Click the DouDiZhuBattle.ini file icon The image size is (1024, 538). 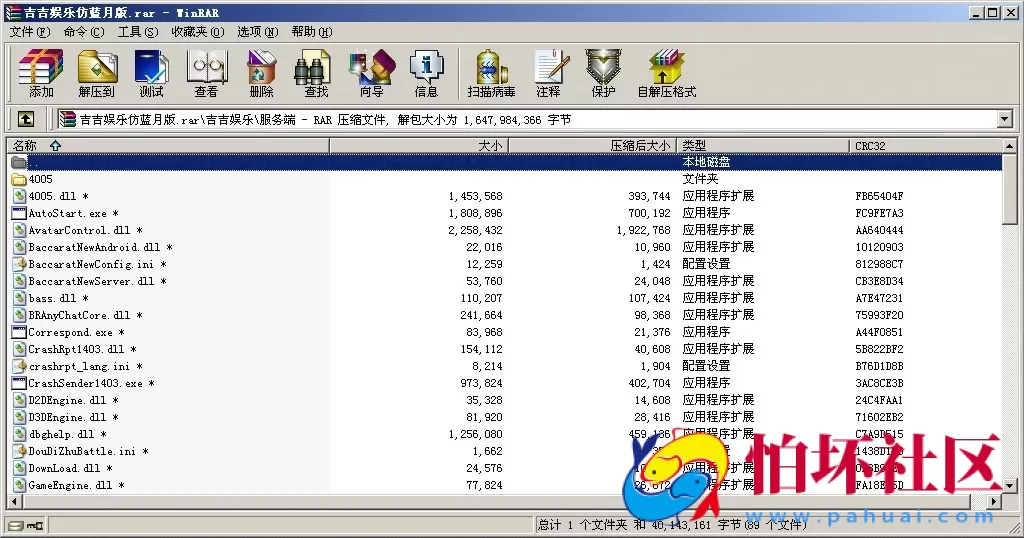pos(19,451)
